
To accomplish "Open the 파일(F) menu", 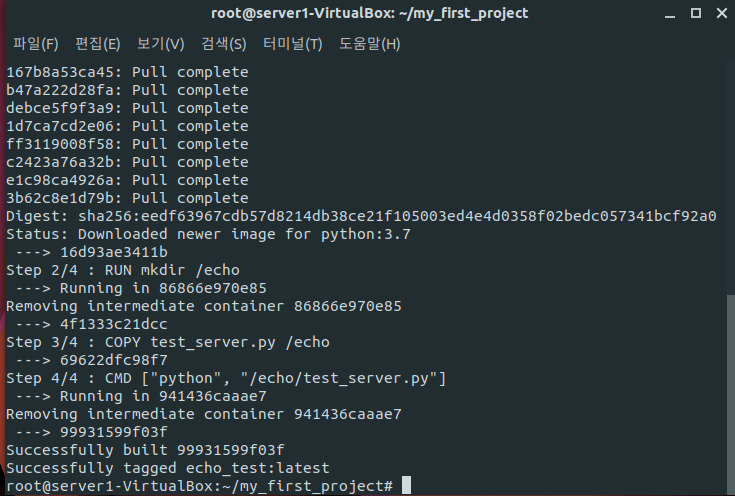I will click(x=36, y=44).
